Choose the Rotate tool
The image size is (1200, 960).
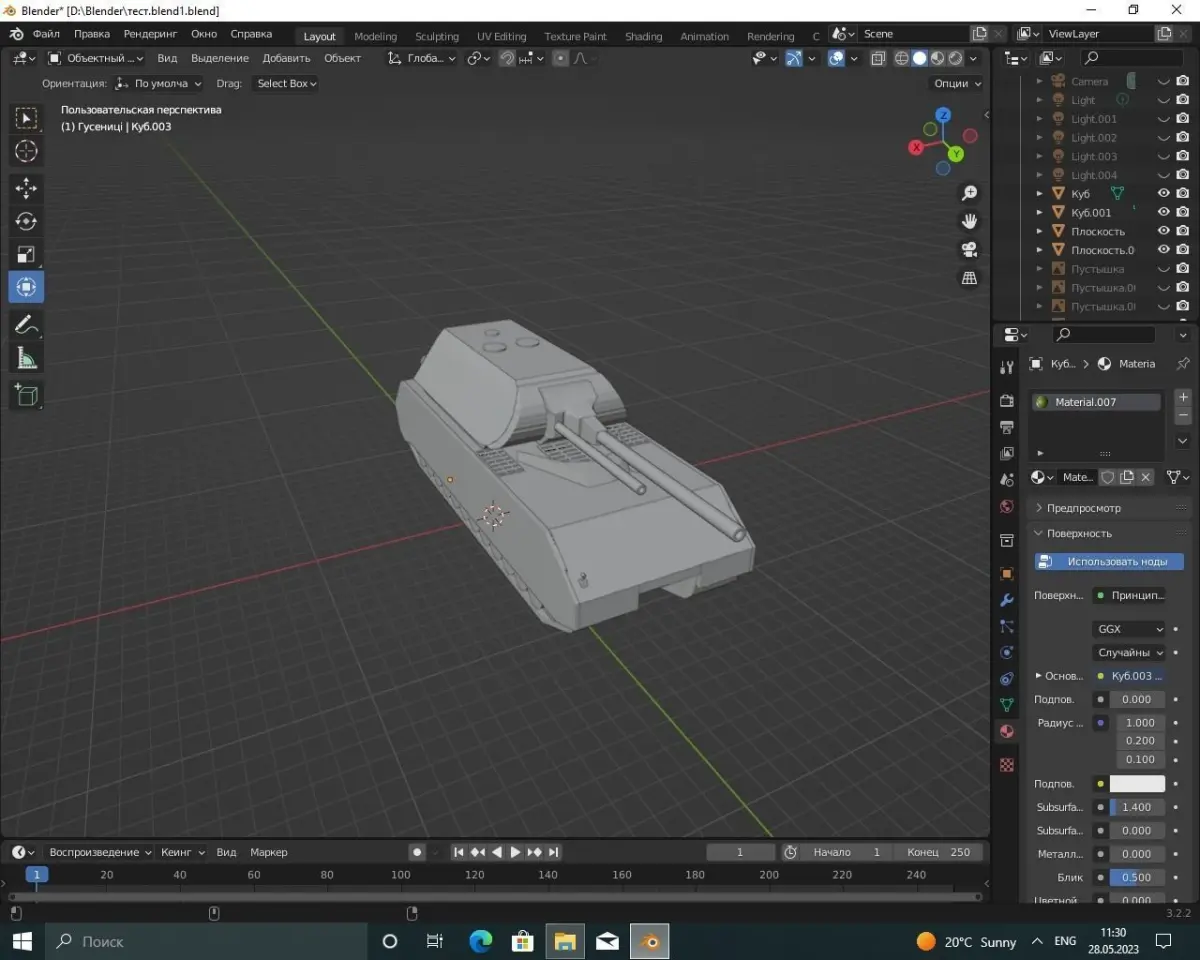pyautogui.click(x=26, y=221)
